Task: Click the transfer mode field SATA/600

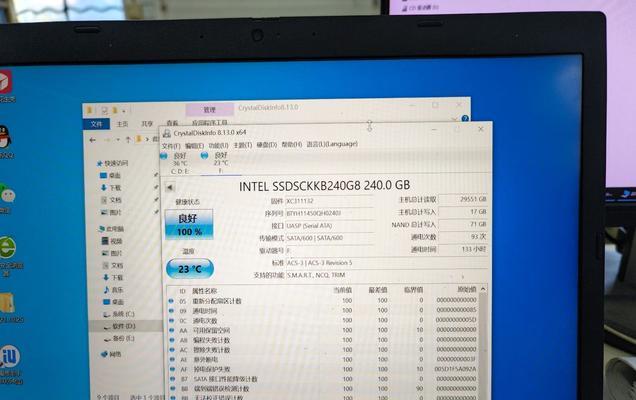Action: tap(329, 238)
